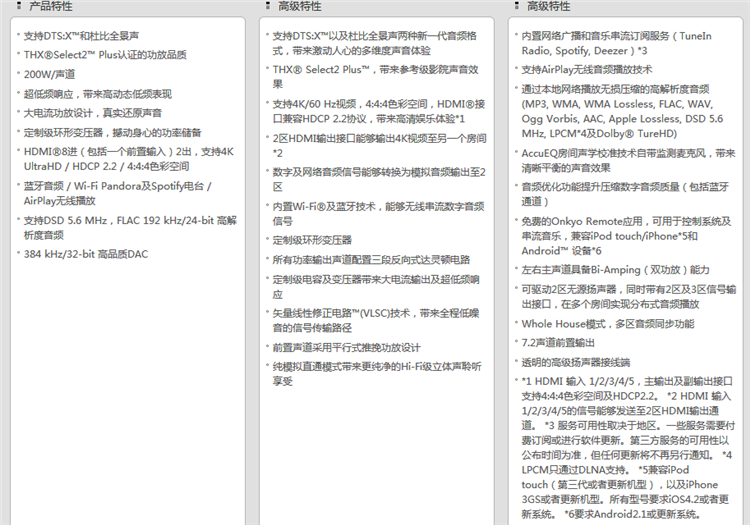
Task: Click 免费的Onkyo Remote应用 item
Action: coord(626,236)
